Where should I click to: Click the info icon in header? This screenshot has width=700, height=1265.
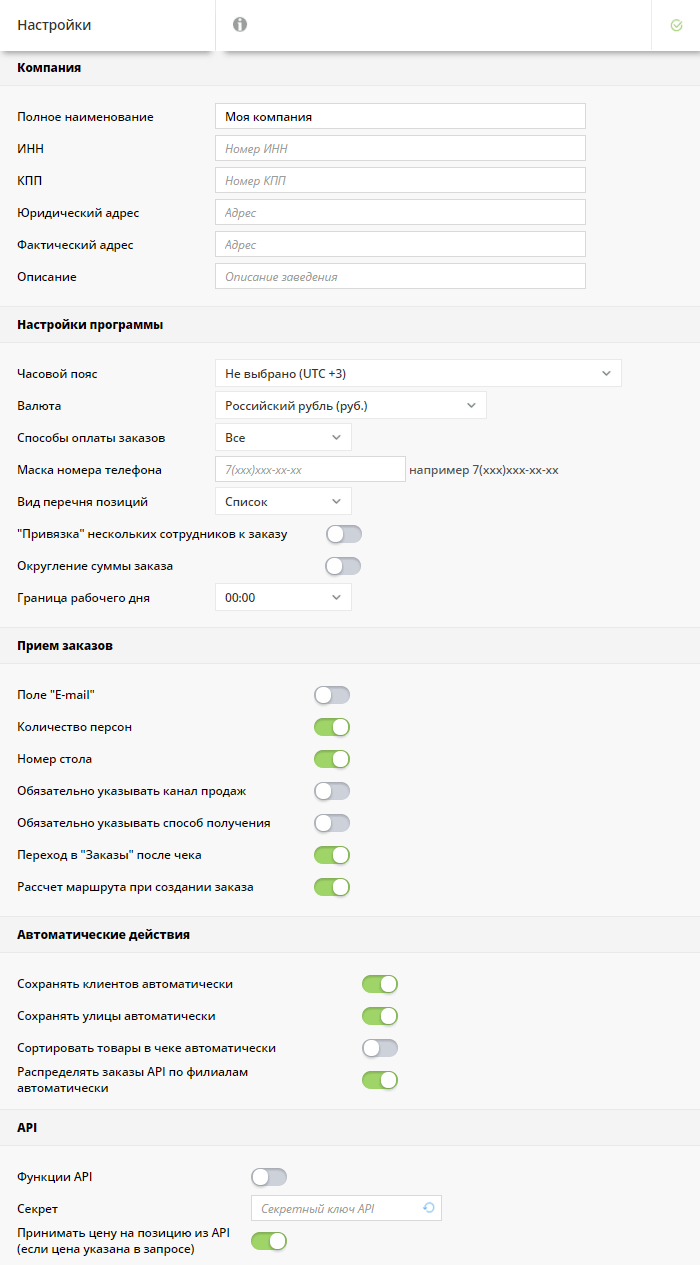pos(240,25)
